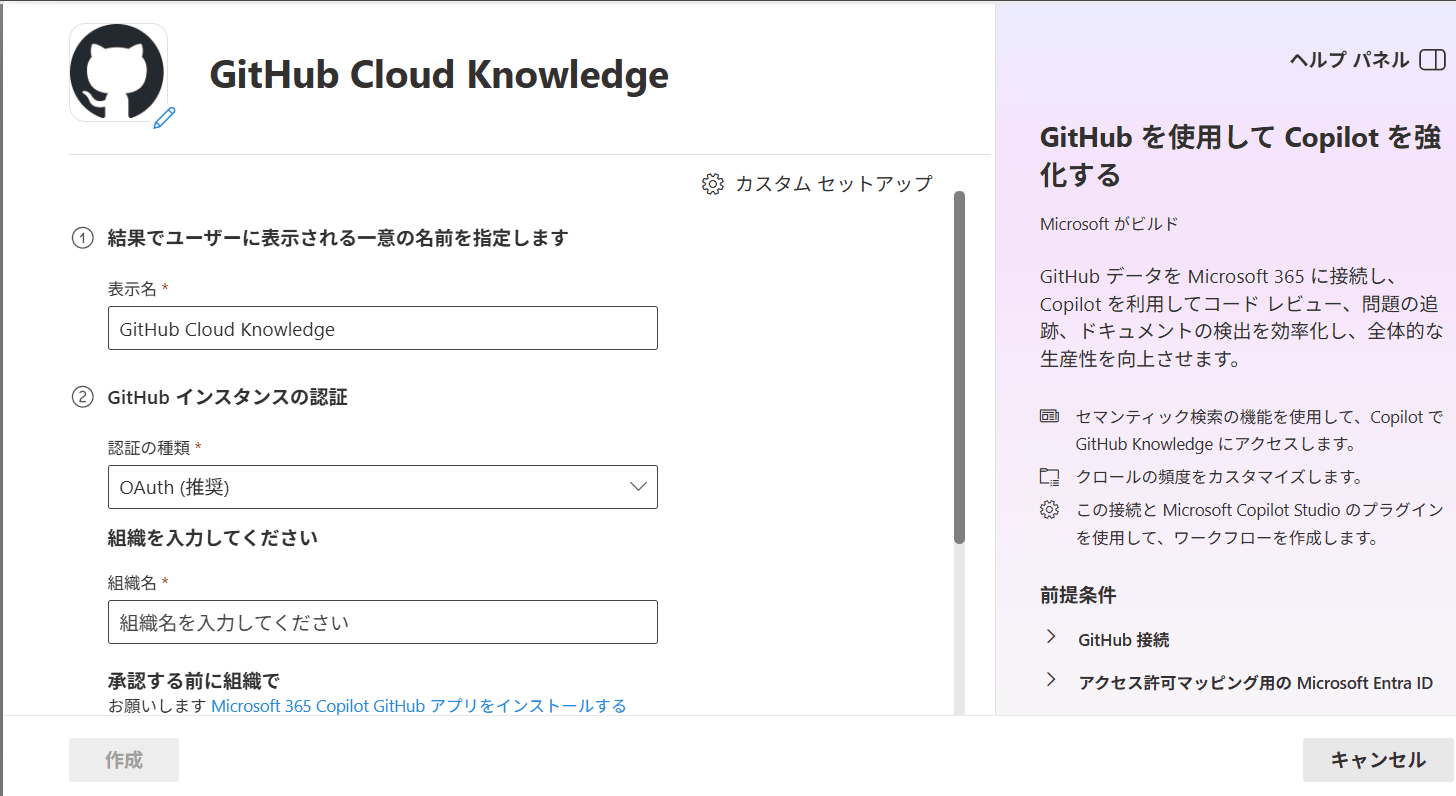
Task: Click the セマンティック検索 feature icon
Action: 1049,416
